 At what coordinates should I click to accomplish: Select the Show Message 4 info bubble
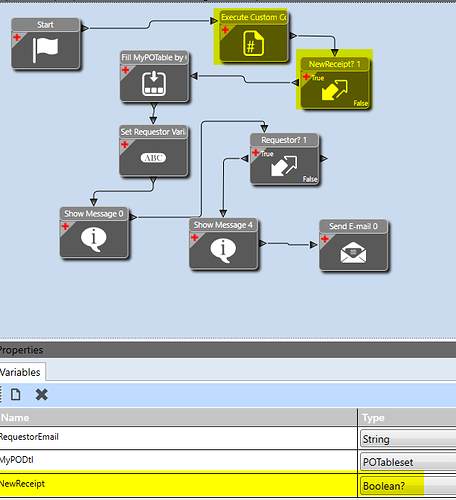(223, 250)
